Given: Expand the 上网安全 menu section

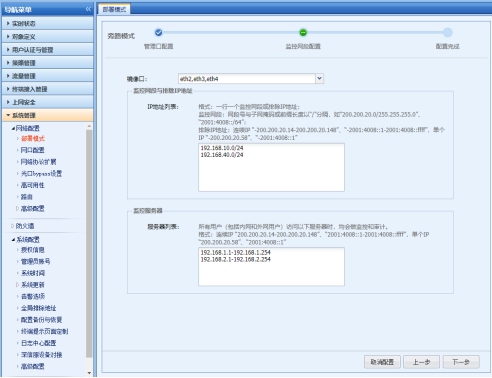Looking at the screenshot, I should click(47, 102).
